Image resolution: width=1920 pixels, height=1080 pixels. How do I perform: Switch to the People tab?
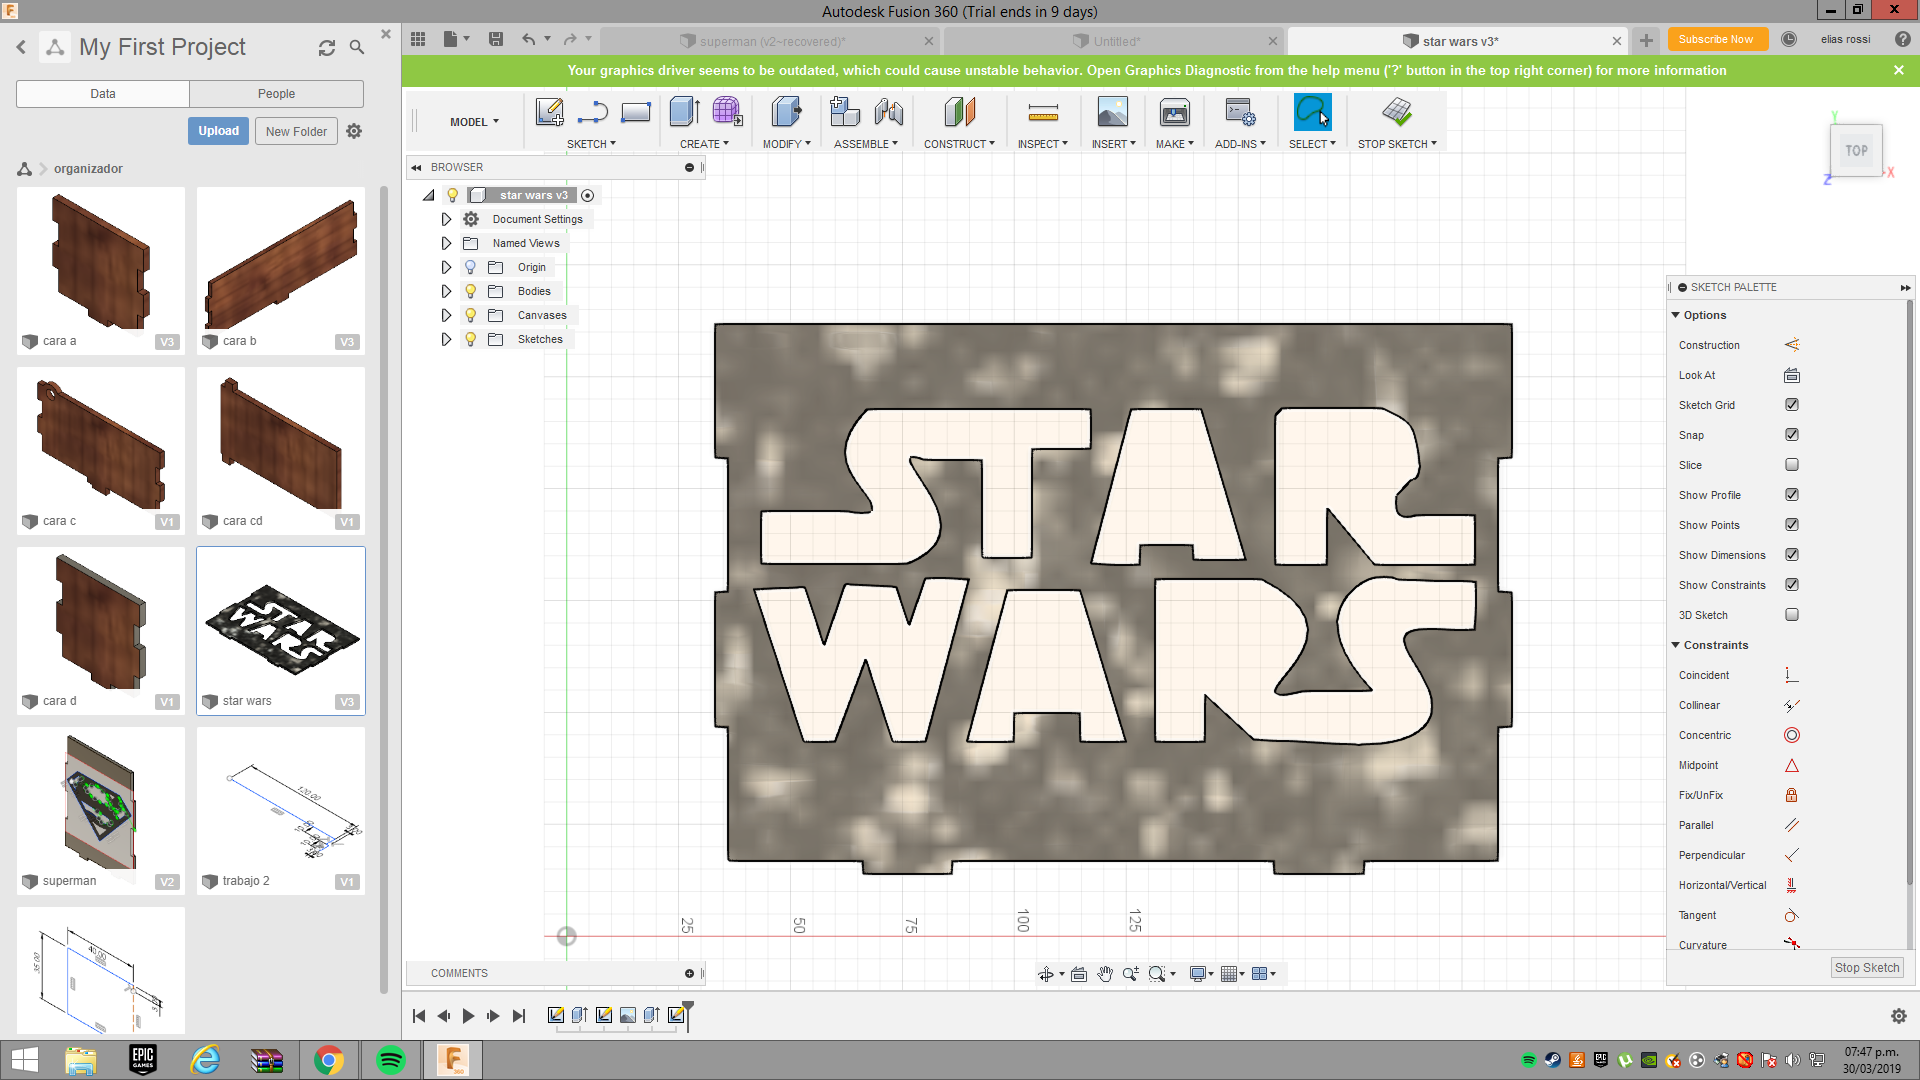pos(276,94)
